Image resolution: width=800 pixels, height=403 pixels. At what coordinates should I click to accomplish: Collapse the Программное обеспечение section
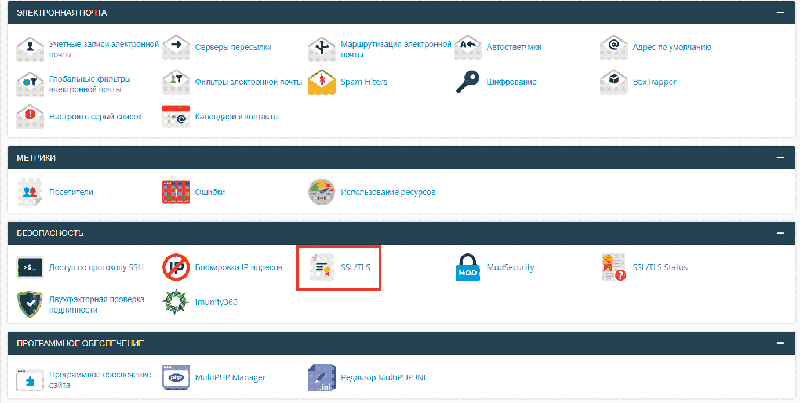click(x=780, y=343)
